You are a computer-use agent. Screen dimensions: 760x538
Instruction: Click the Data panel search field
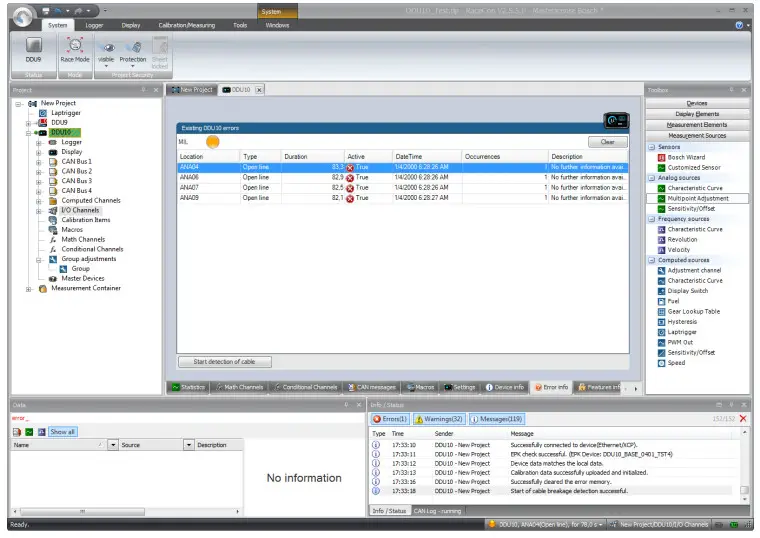(186, 418)
